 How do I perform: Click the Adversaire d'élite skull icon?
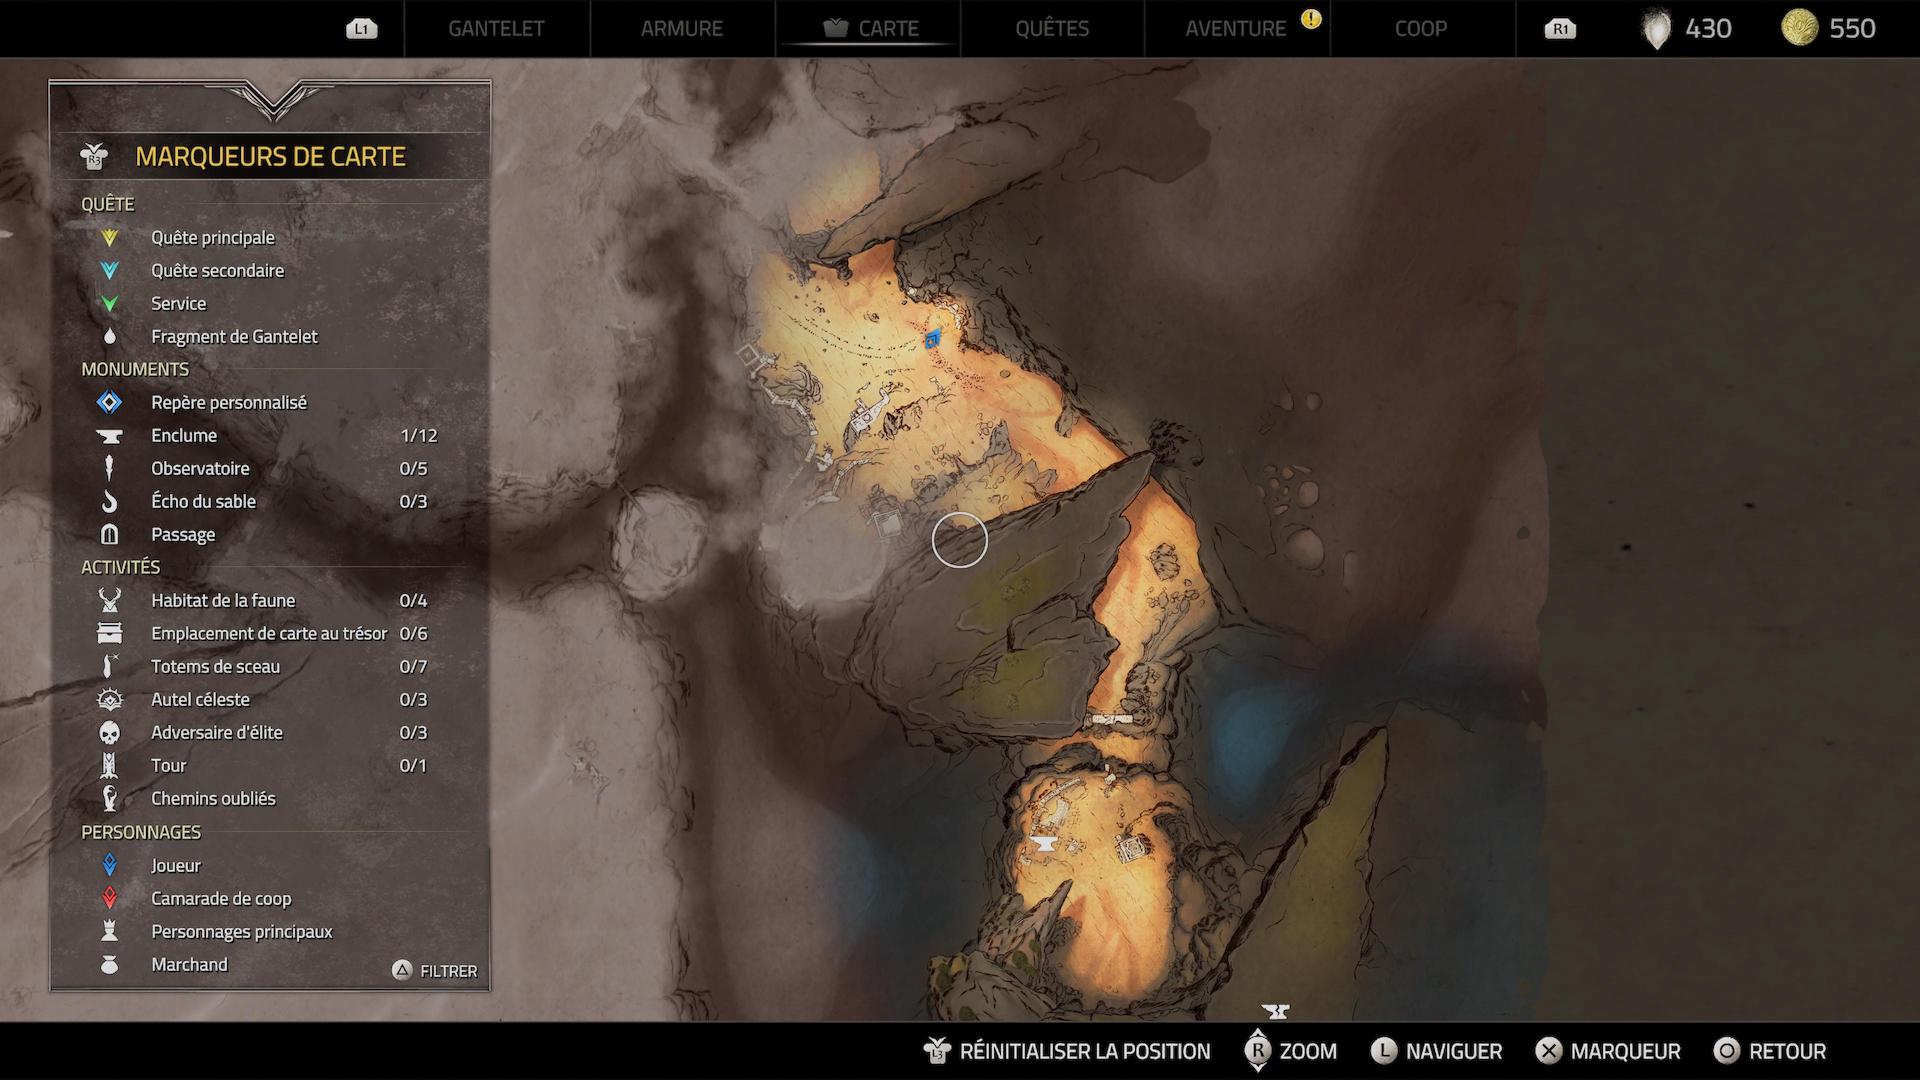110,733
